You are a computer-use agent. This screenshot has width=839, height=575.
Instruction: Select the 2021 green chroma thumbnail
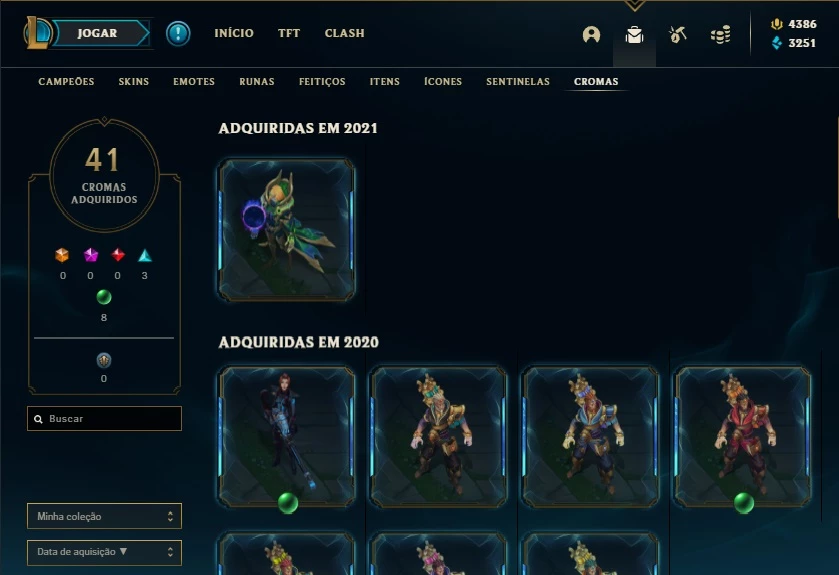pyautogui.click(x=286, y=230)
